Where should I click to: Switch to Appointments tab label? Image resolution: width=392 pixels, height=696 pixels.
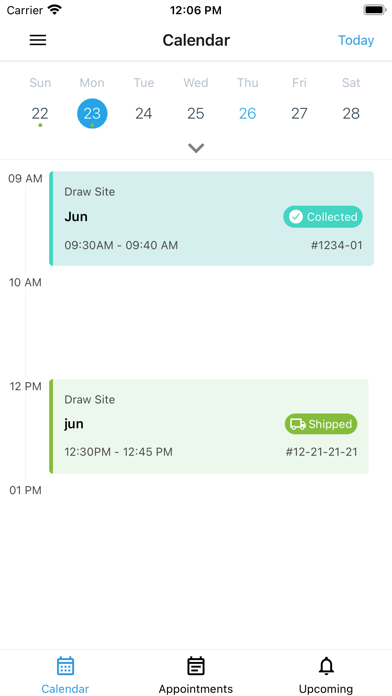(196, 689)
